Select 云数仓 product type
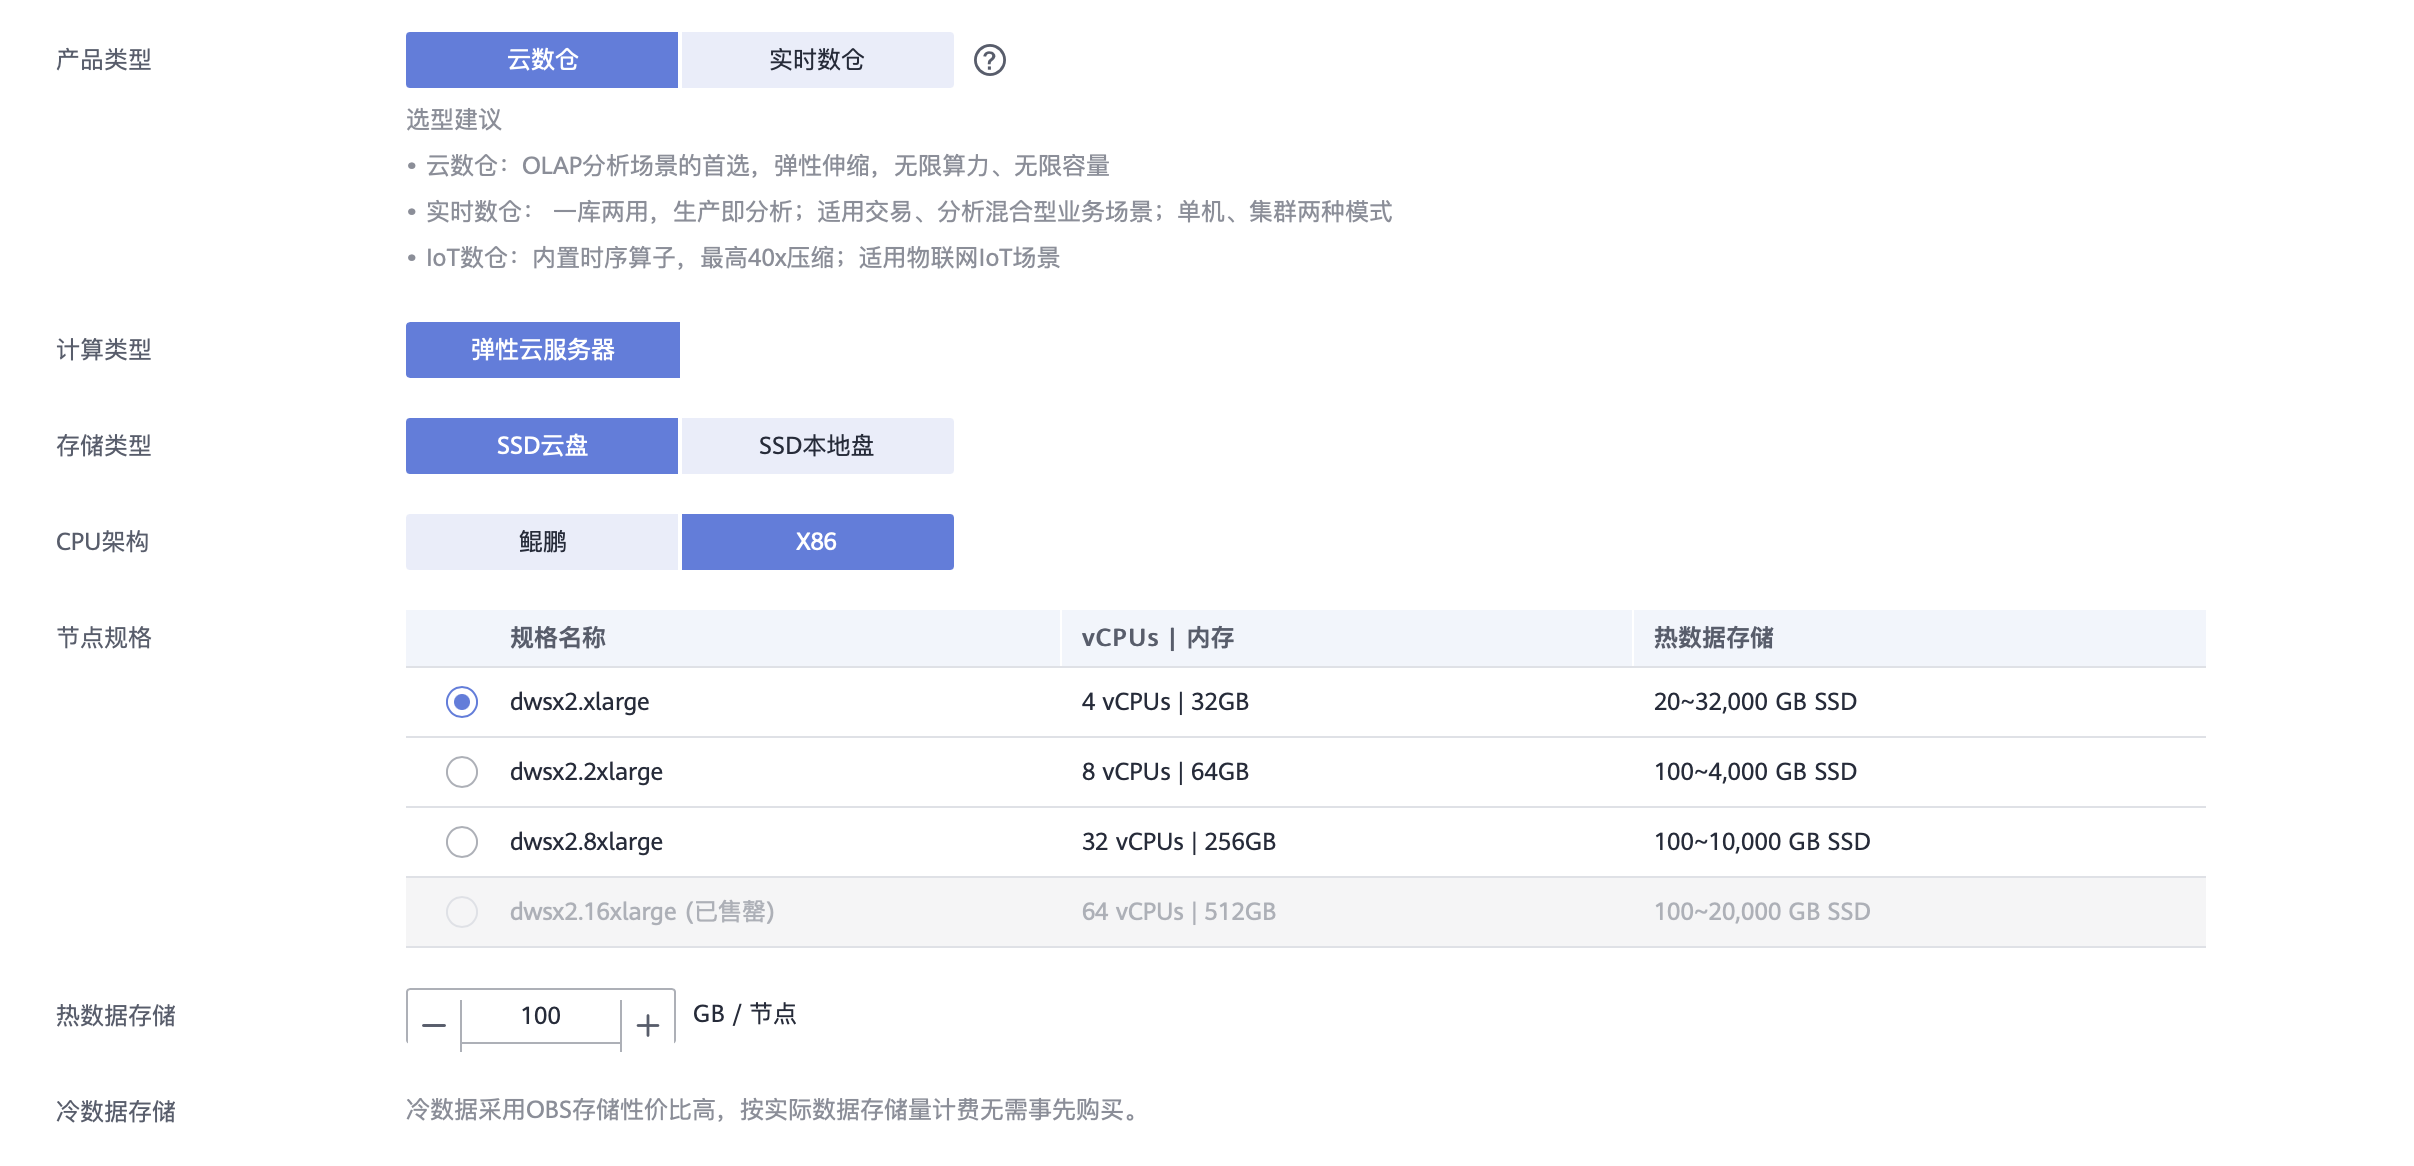Image resolution: width=2414 pixels, height=1166 pixels. point(541,60)
